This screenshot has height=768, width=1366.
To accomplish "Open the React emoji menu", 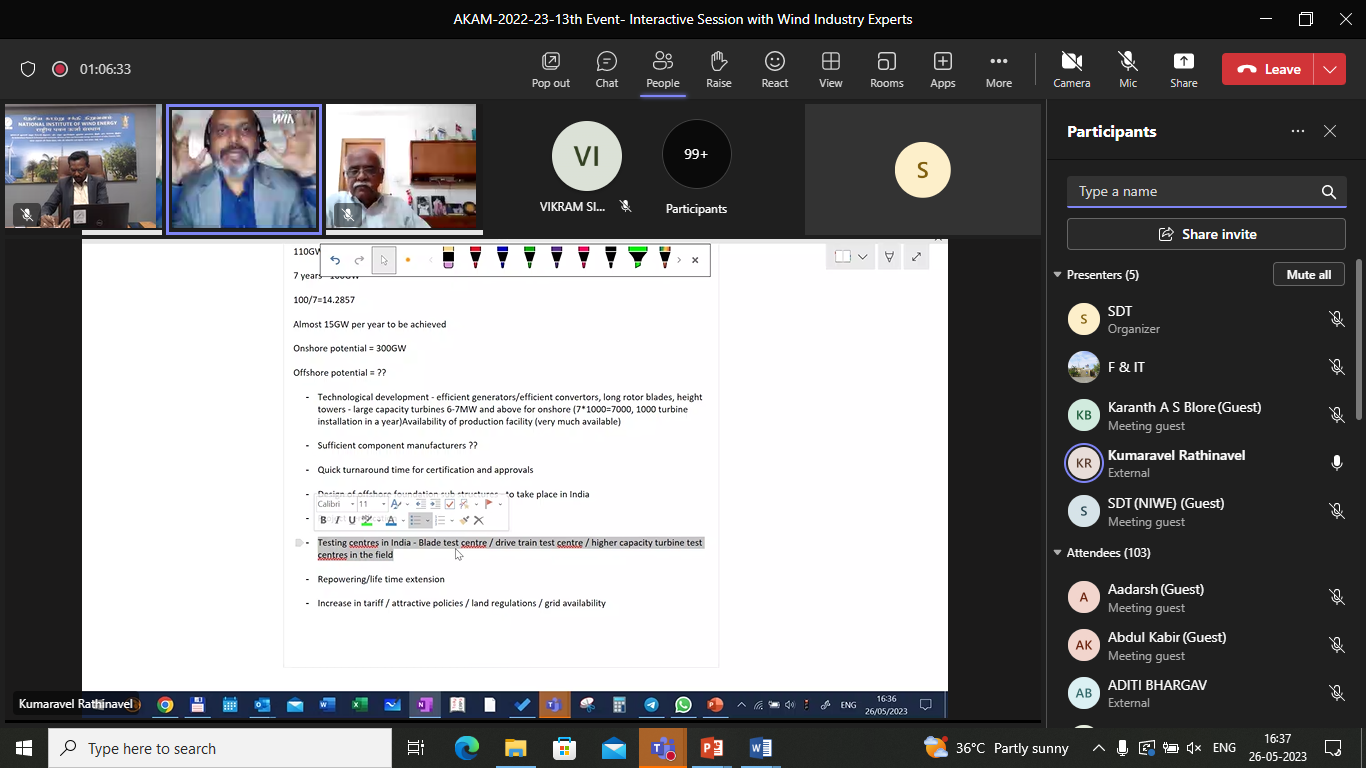I will [774, 69].
